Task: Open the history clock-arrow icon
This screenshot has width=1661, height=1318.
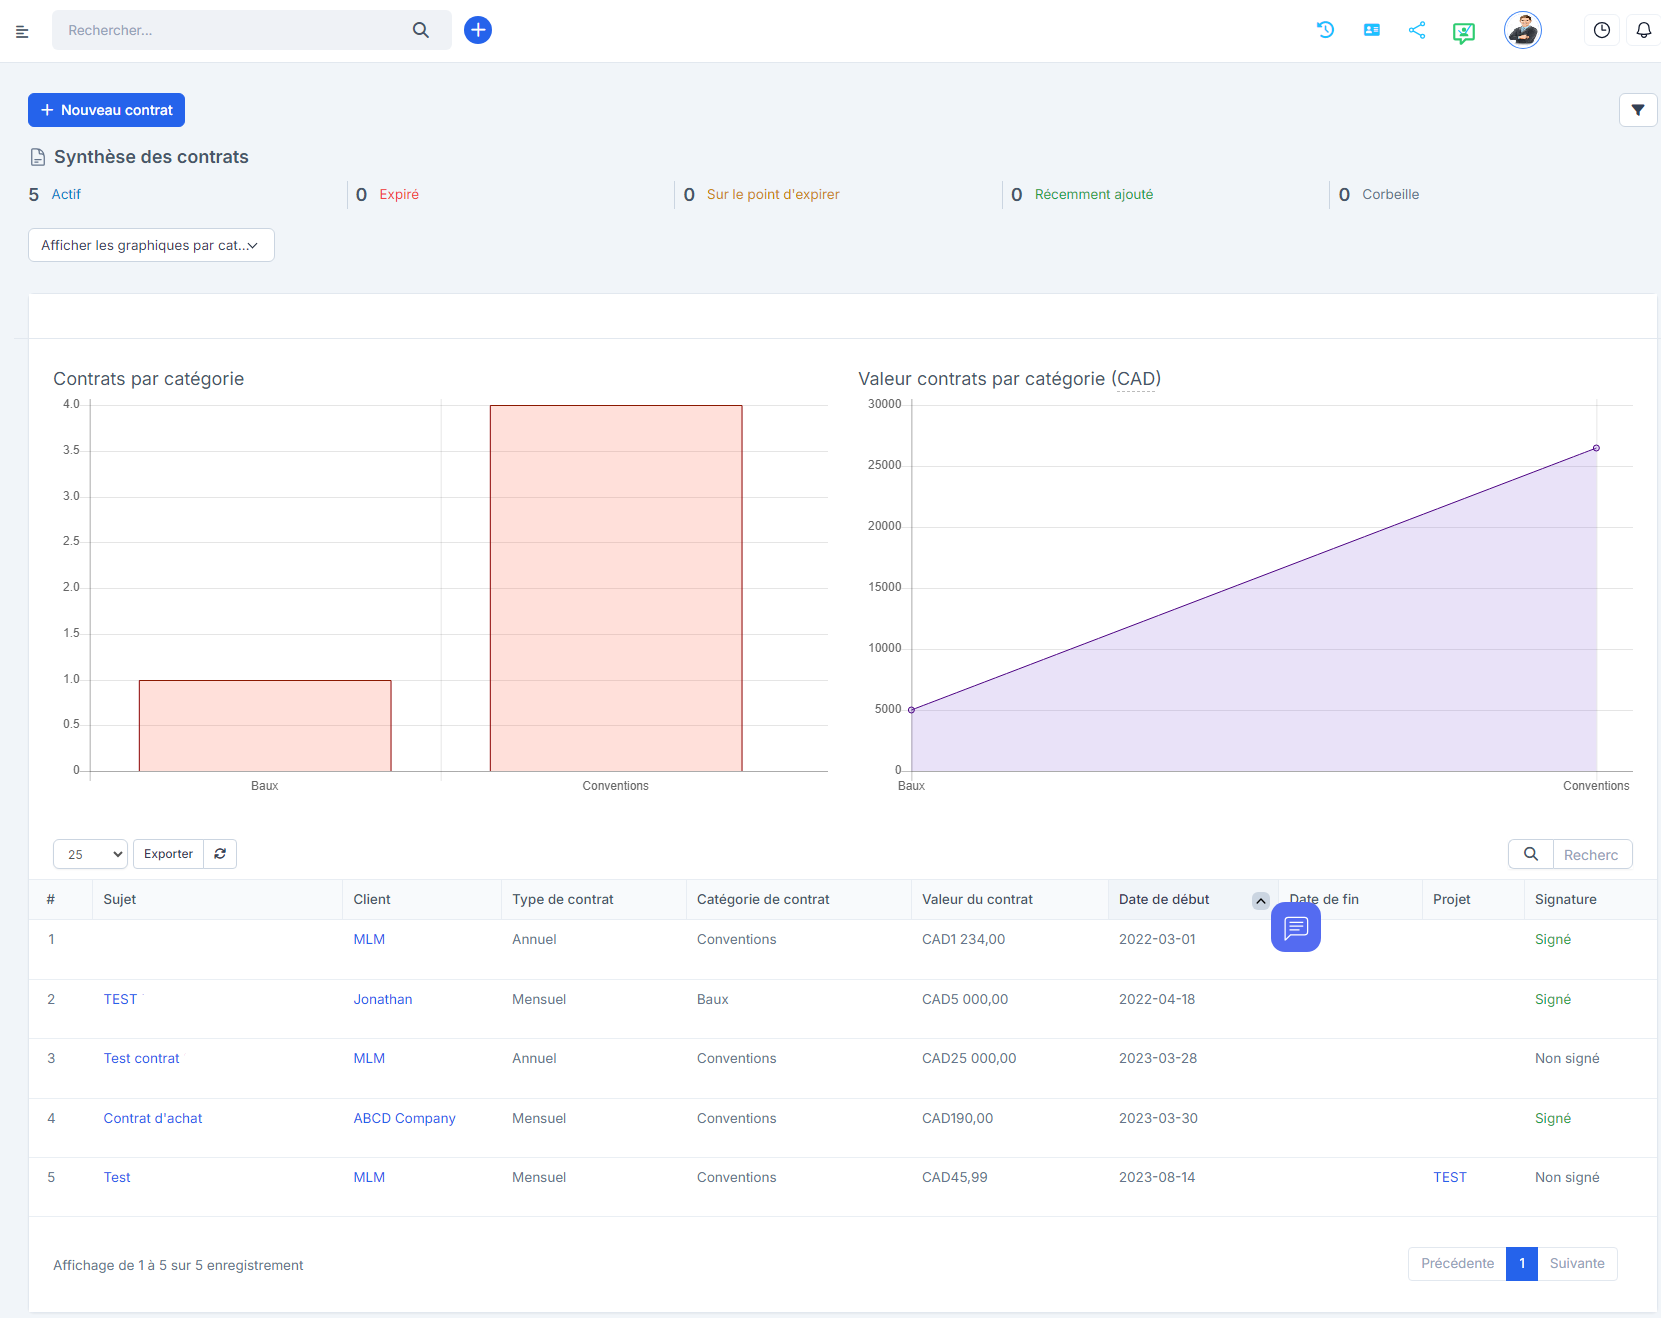Action: 1326,30
